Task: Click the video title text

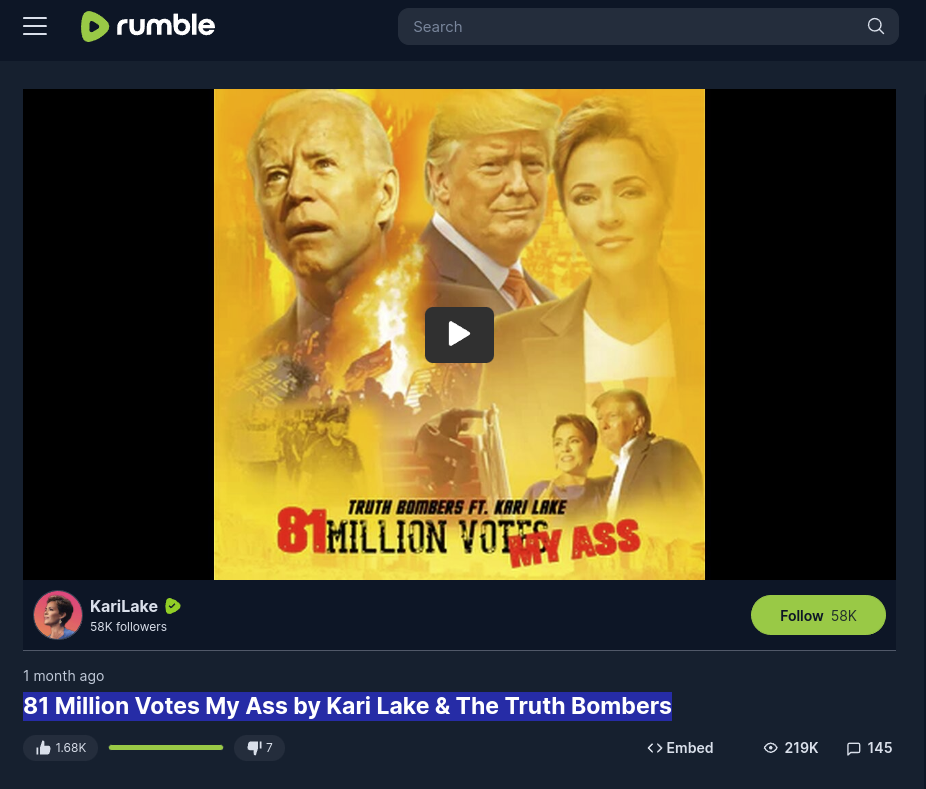Action: (x=347, y=706)
